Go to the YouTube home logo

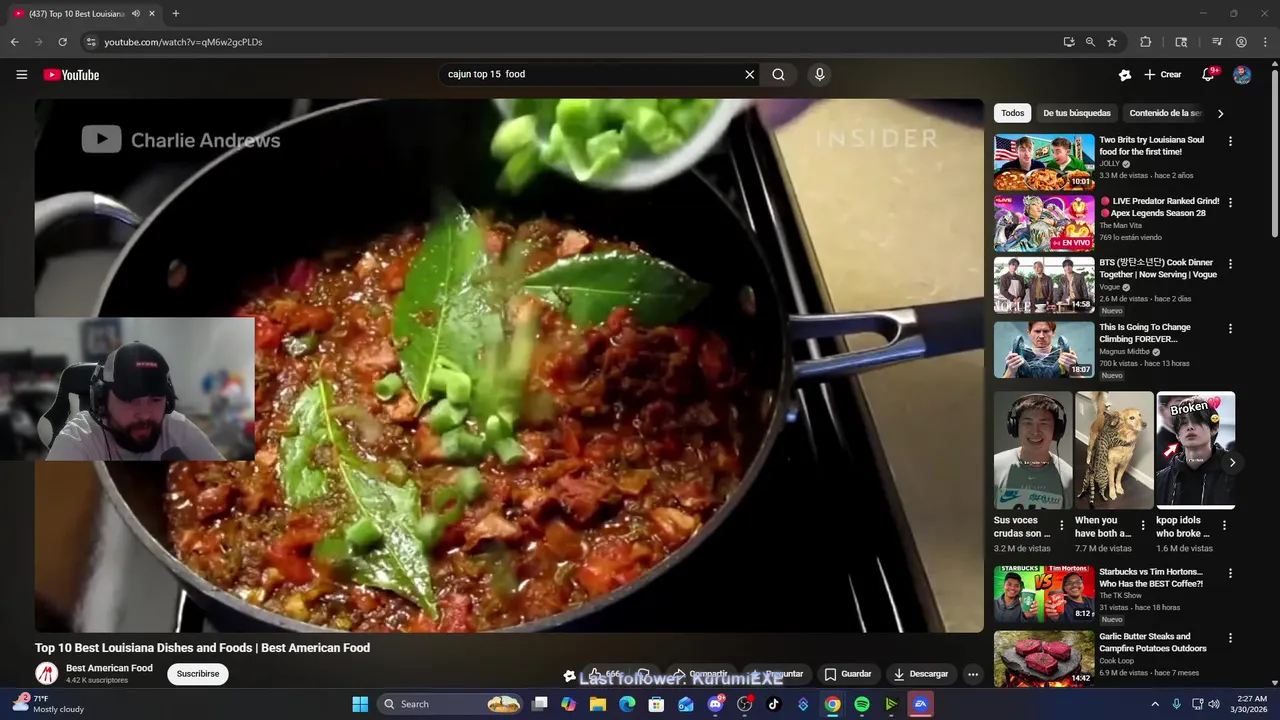tap(71, 75)
